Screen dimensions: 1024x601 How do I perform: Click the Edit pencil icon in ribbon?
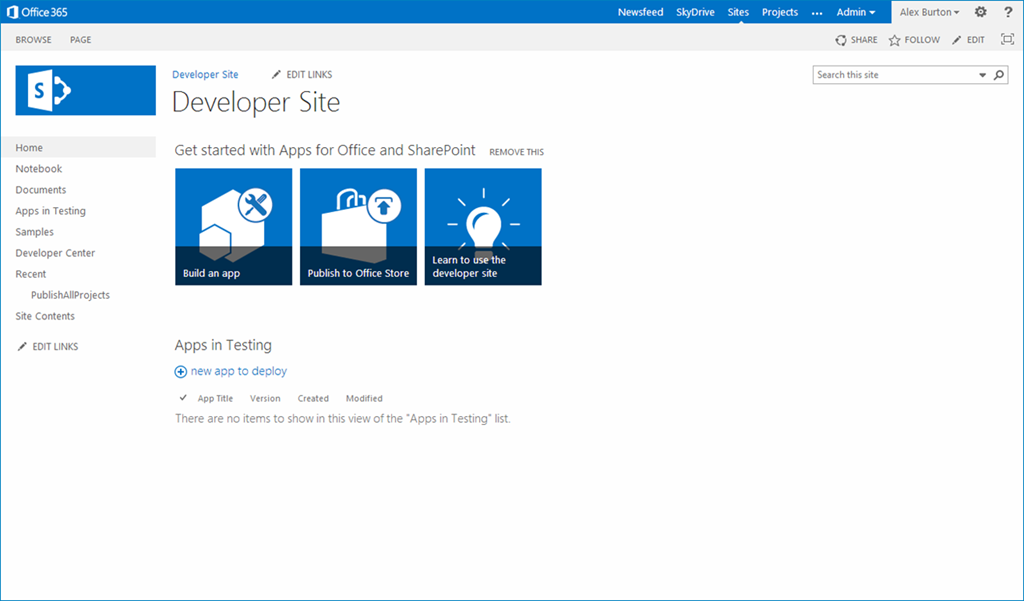point(956,41)
